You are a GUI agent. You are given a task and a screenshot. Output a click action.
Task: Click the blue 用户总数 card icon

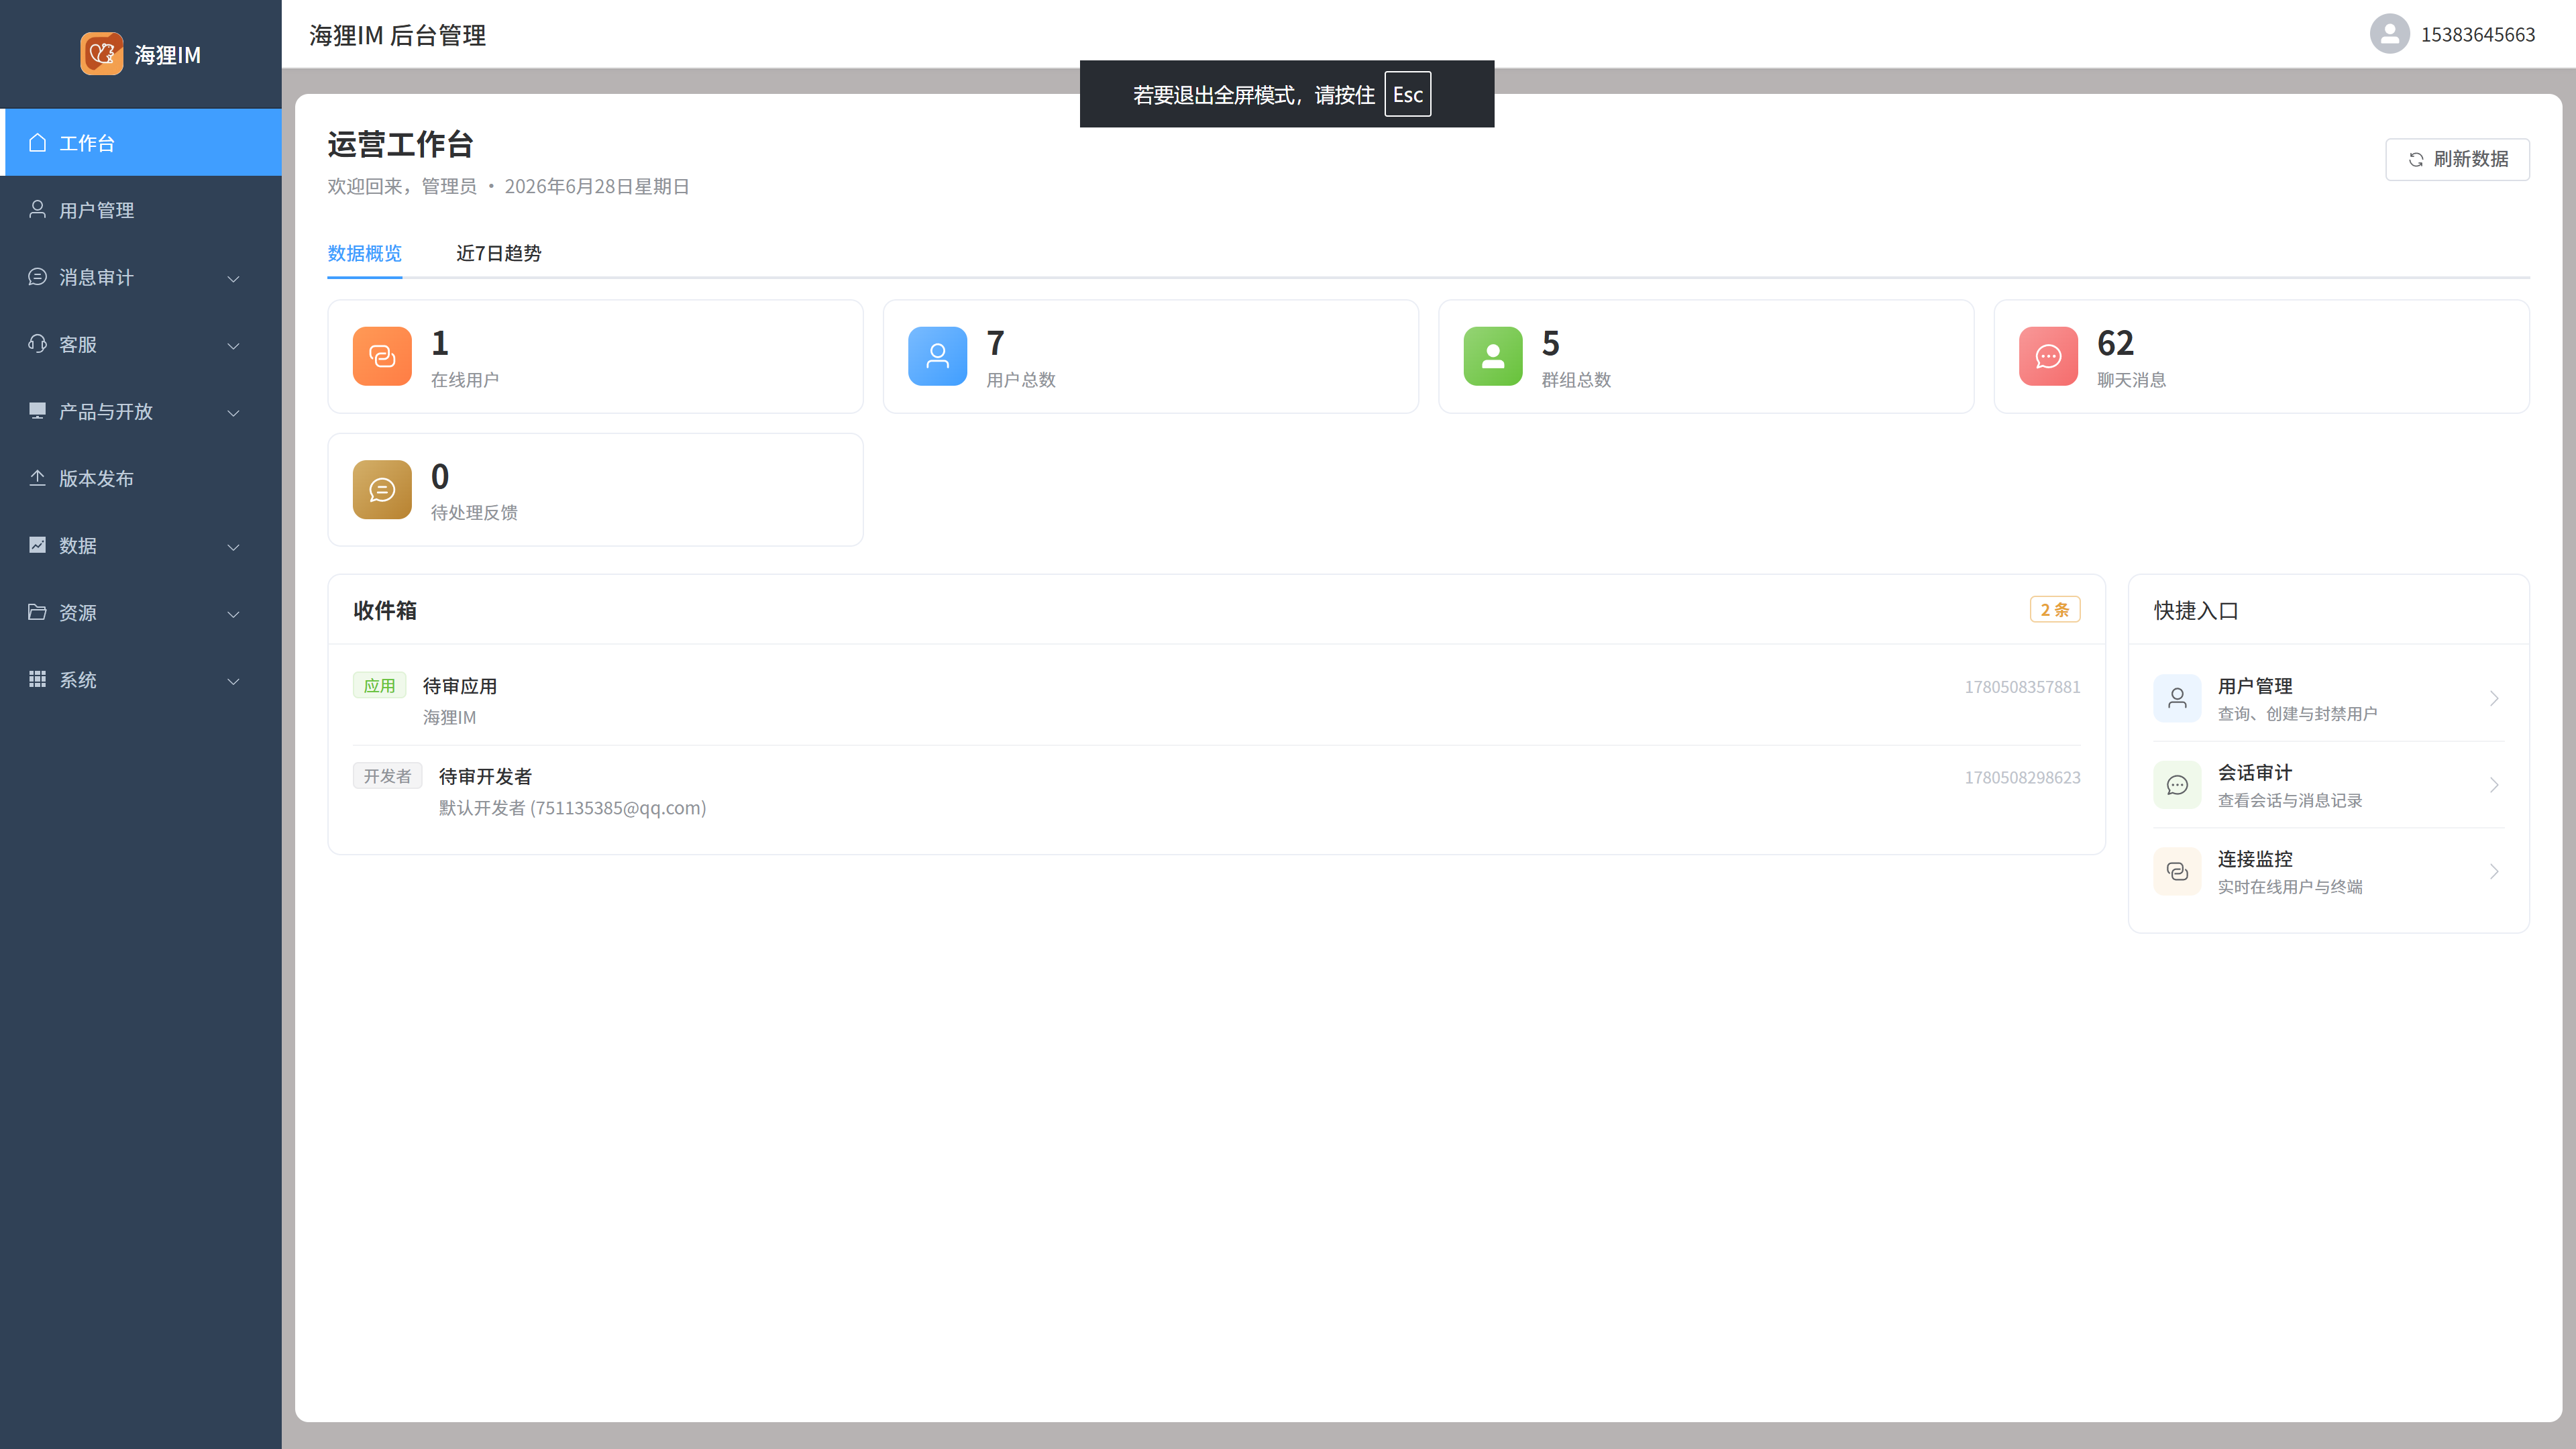pyautogui.click(x=937, y=356)
